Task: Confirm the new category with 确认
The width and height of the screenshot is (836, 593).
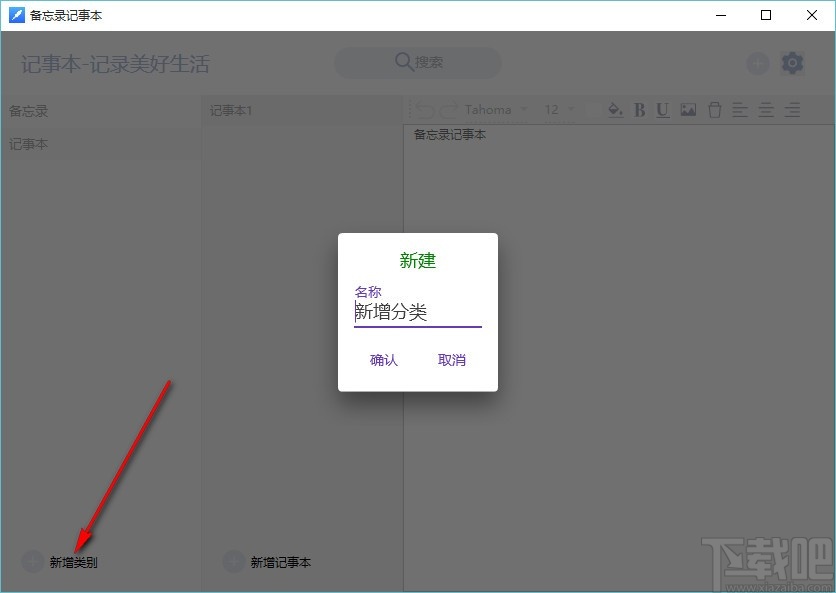Action: 383,360
